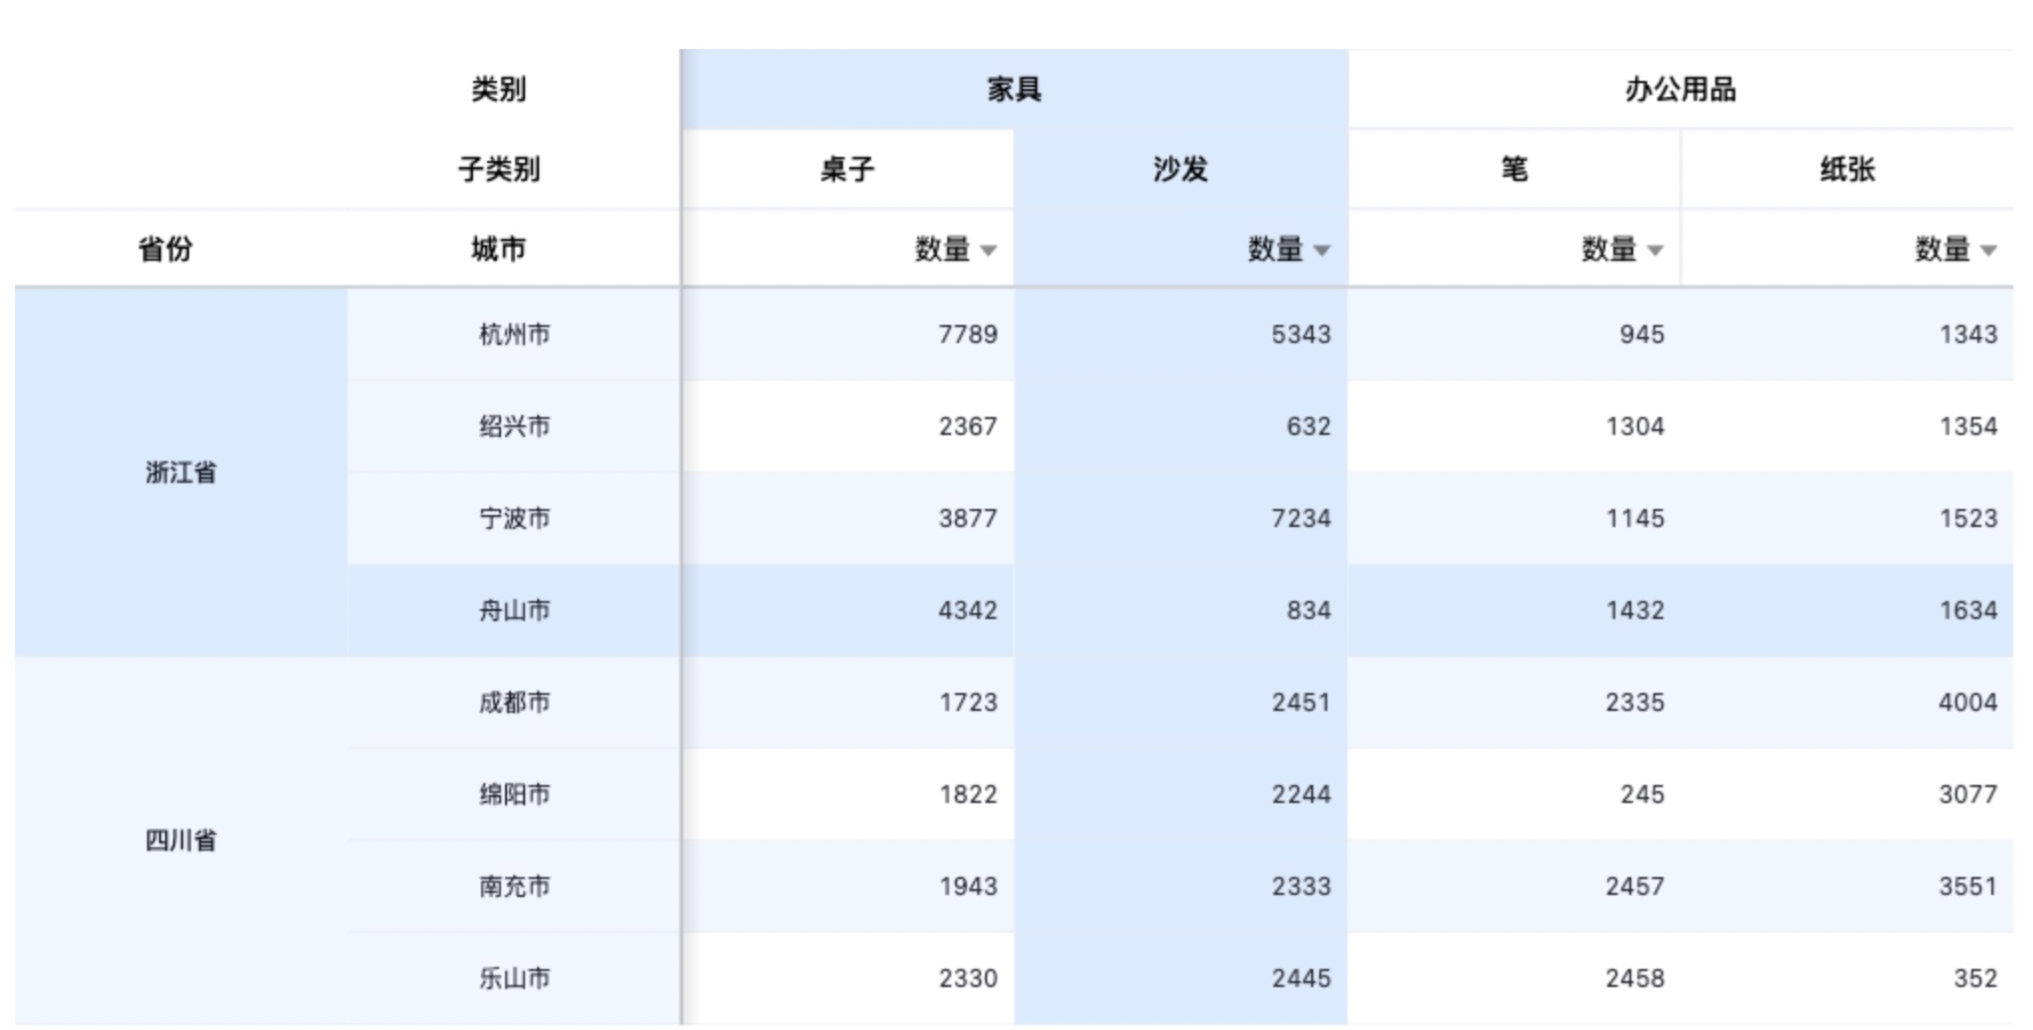Click the 省份 column header
This screenshot has width=2033, height=1030.
pos(165,249)
